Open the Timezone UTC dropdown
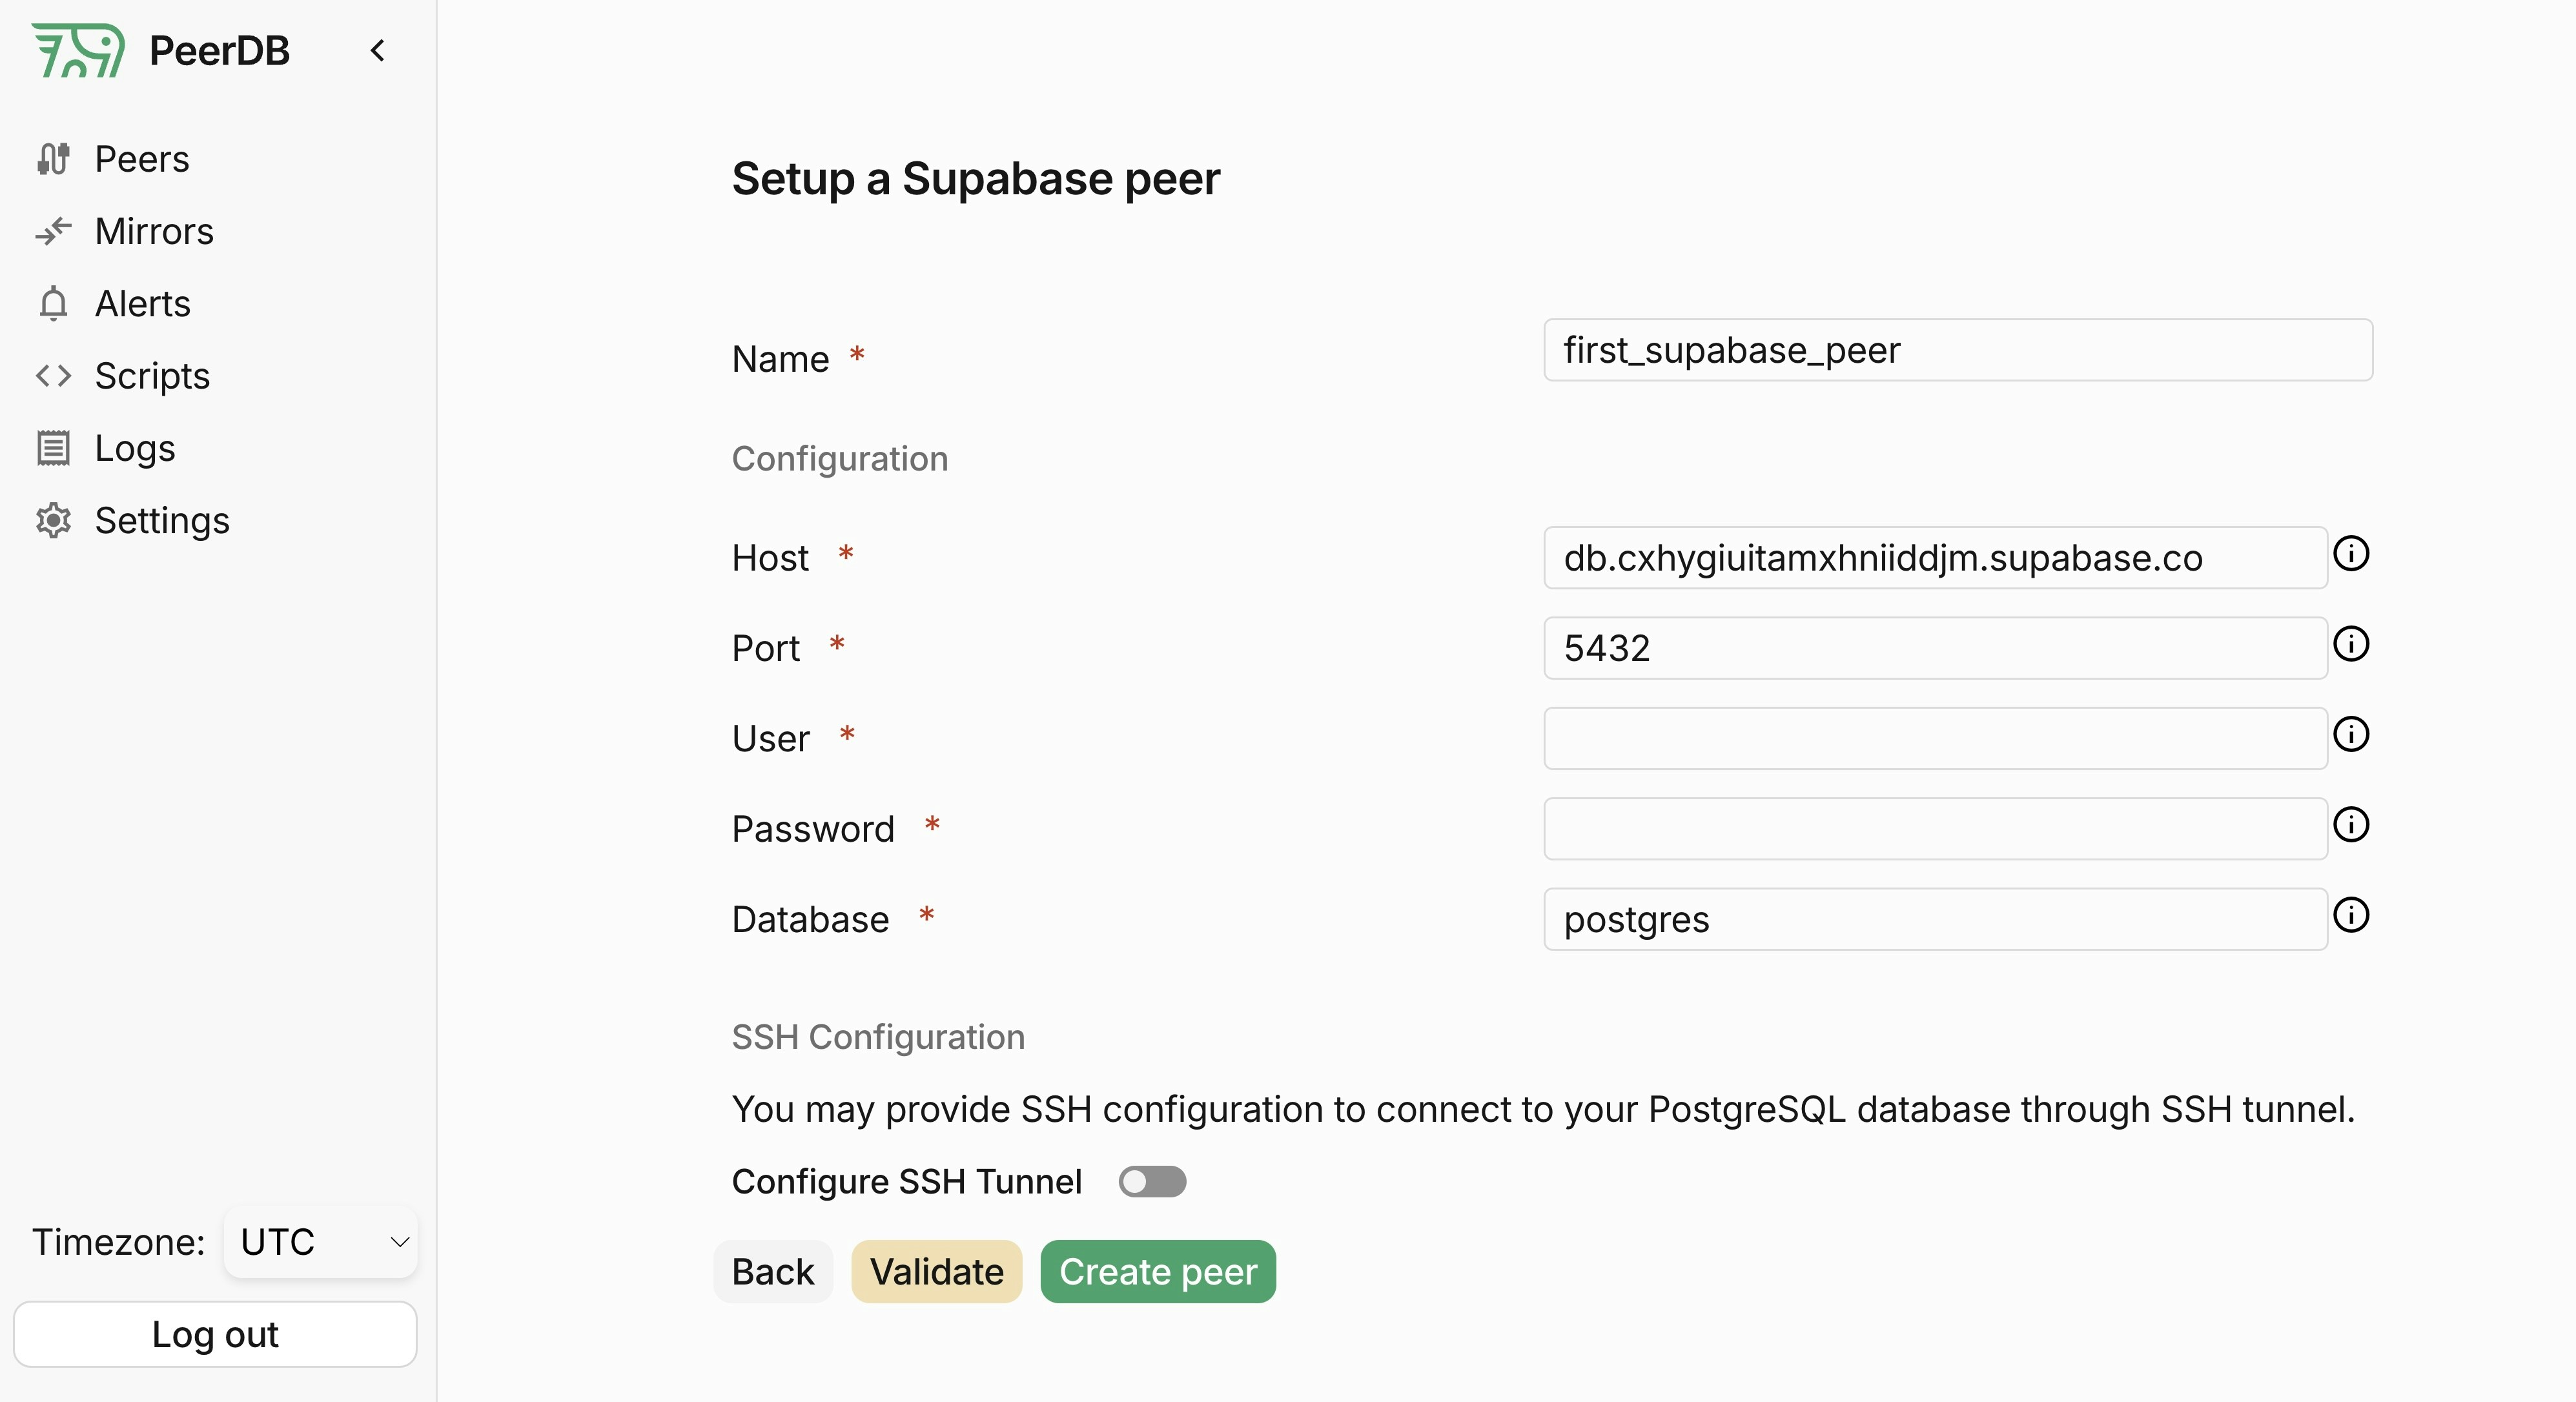 pyautogui.click(x=321, y=1242)
